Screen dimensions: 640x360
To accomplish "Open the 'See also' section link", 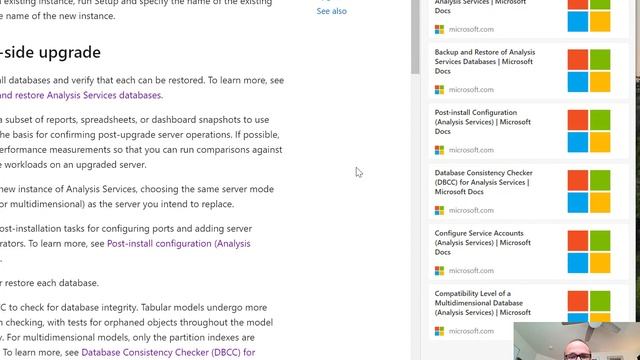I will tap(331, 11).
